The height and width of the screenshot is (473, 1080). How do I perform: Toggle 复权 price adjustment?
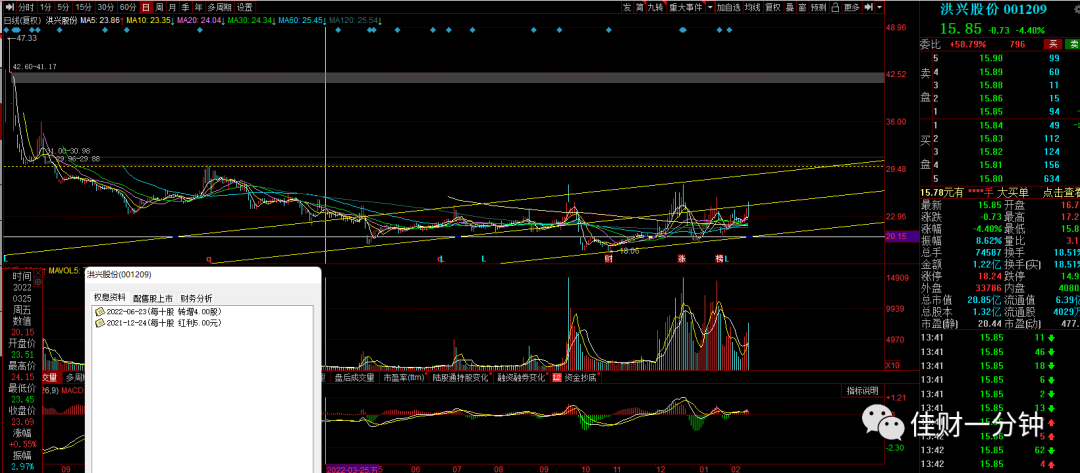coord(773,8)
